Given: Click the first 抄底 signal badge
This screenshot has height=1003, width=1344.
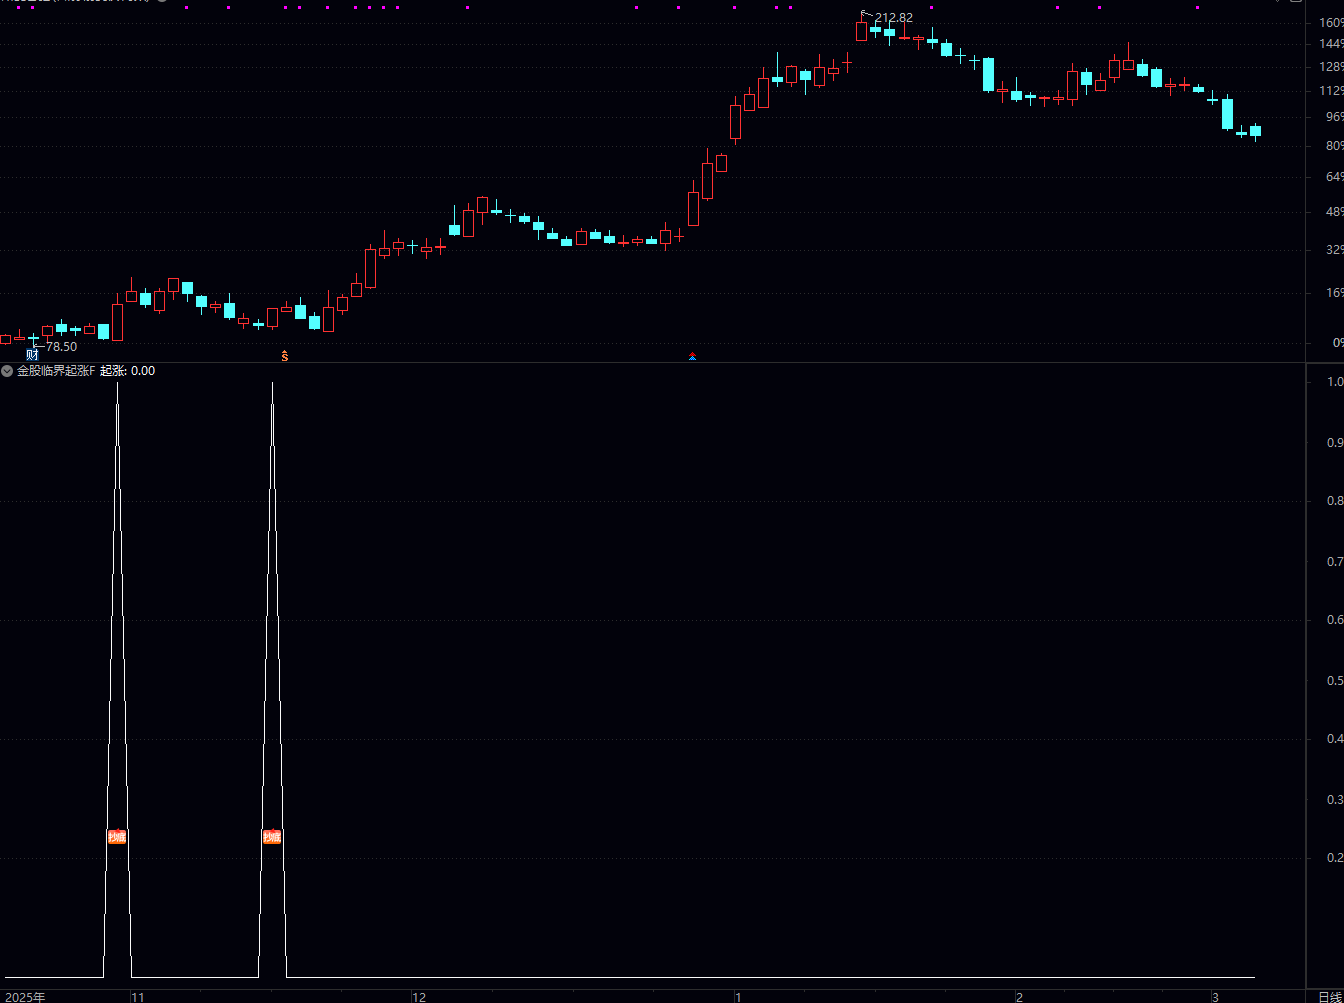Looking at the screenshot, I should [x=117, y=837].
